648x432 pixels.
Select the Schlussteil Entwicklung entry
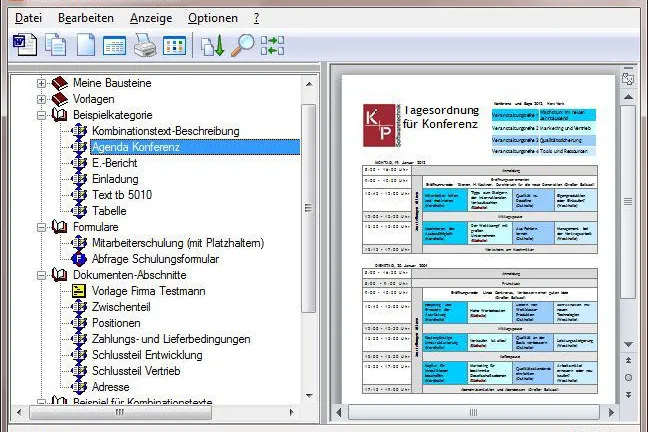click(x=147, y=355)
